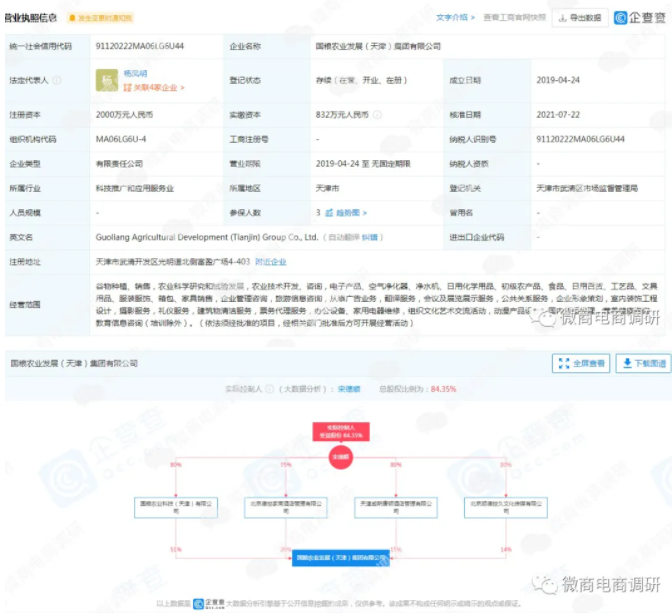The width and height of the screenshot is (672, 613).
Task: Click the legal representative name link
Action: (x=135, y=73)
